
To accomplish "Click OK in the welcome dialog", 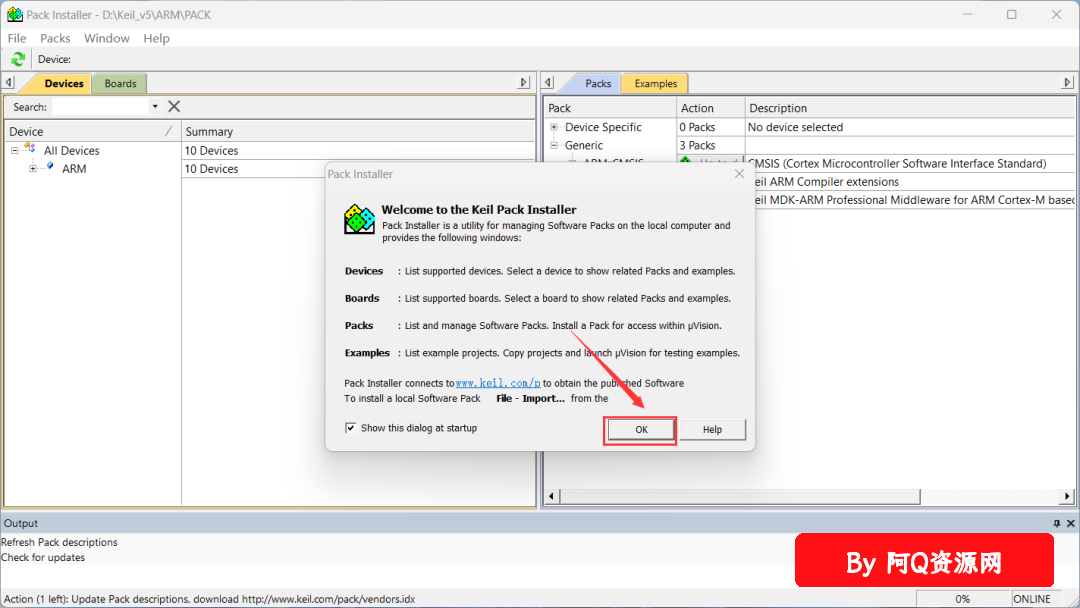I will pos(641,430).
